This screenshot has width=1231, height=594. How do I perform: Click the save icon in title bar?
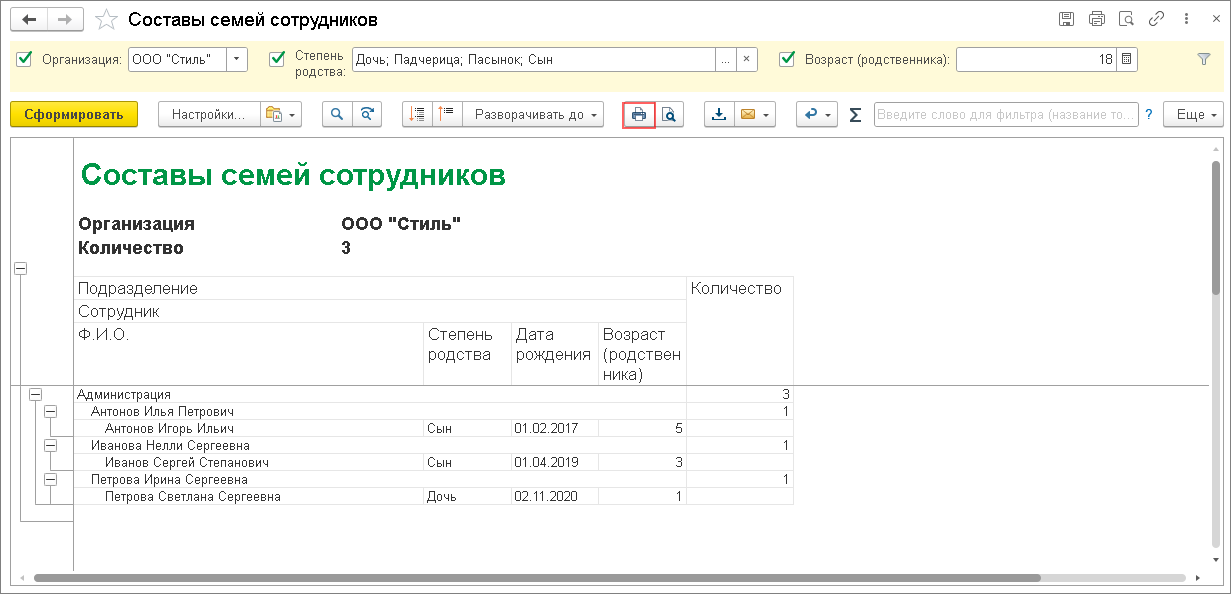coord(1066,19)
